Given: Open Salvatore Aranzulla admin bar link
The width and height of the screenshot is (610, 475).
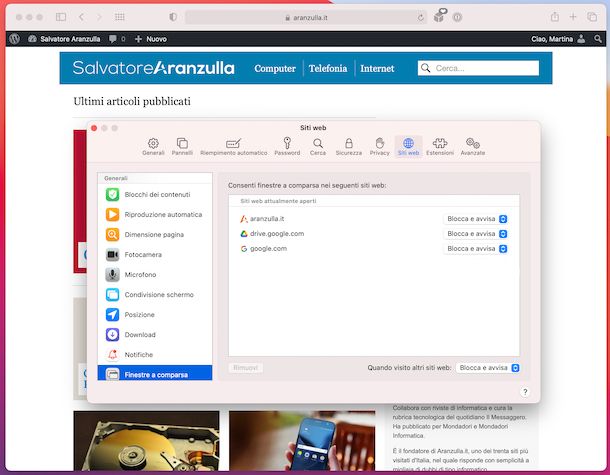Looking at the screenshot, I should [x=64, y=39].
